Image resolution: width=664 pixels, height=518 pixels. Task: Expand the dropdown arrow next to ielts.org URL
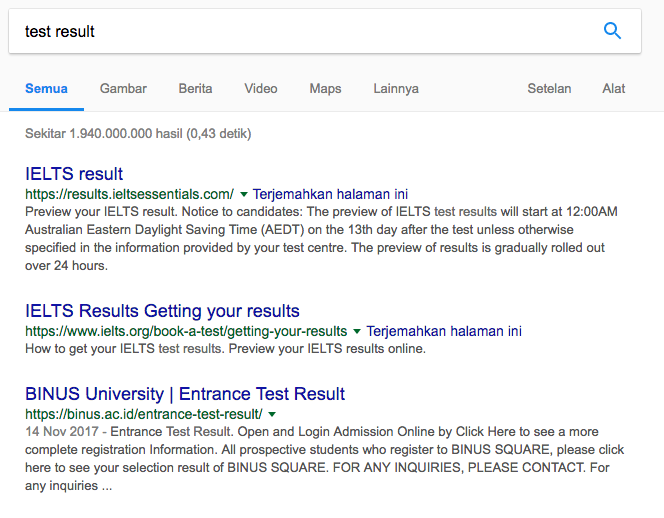click(x=357, y=331)
